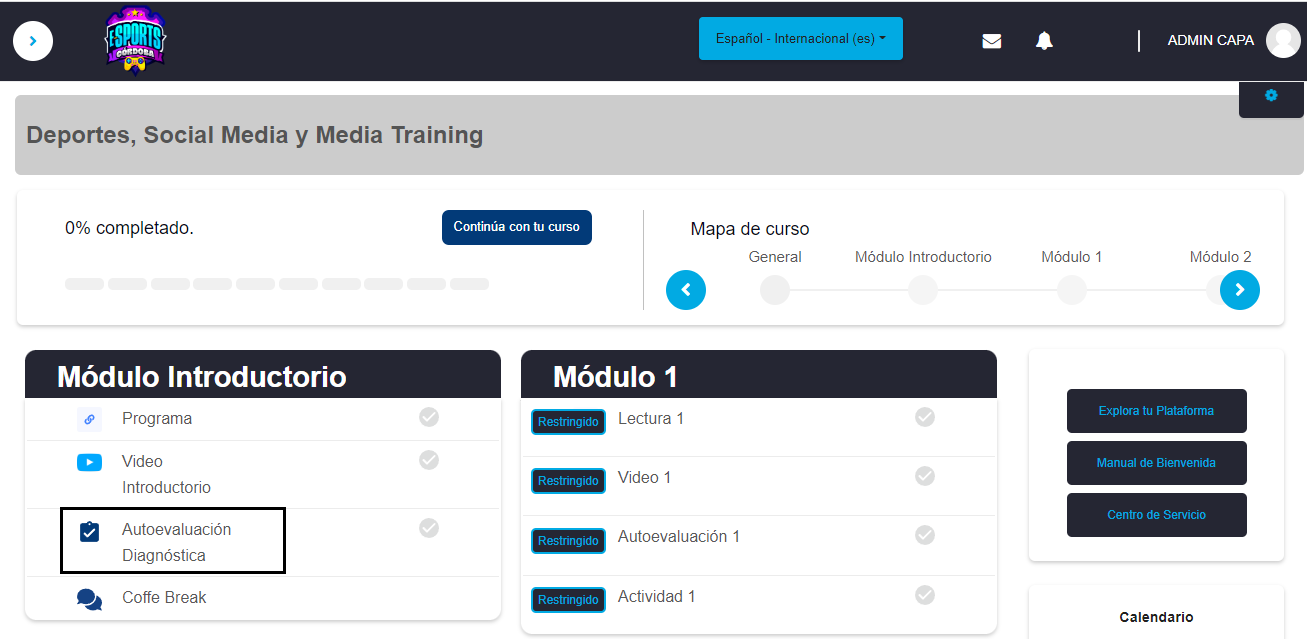1307x639 pixels.
Task: Click the Restringido badge beside Autoevaluación 1
Action: 568,541
